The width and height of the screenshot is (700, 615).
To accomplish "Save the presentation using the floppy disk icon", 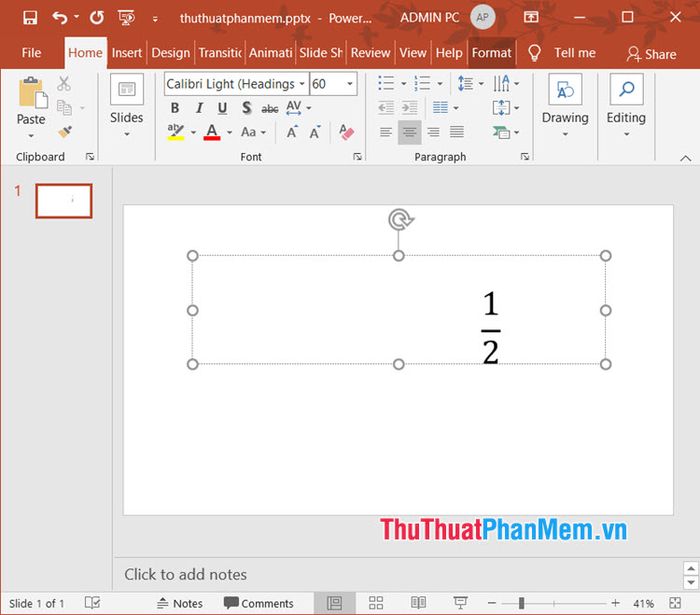I will coord(29,18).
